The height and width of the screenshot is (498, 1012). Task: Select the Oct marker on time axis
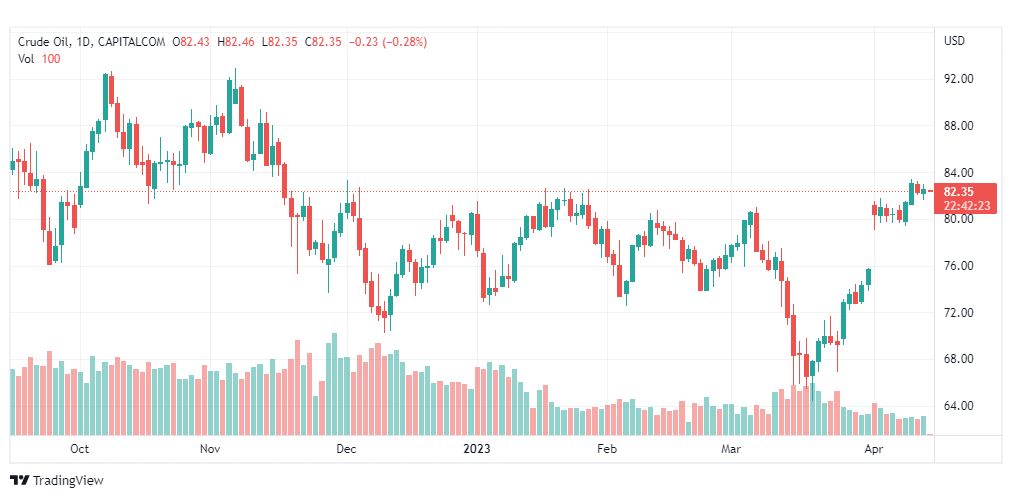click(x=81, y=449)
